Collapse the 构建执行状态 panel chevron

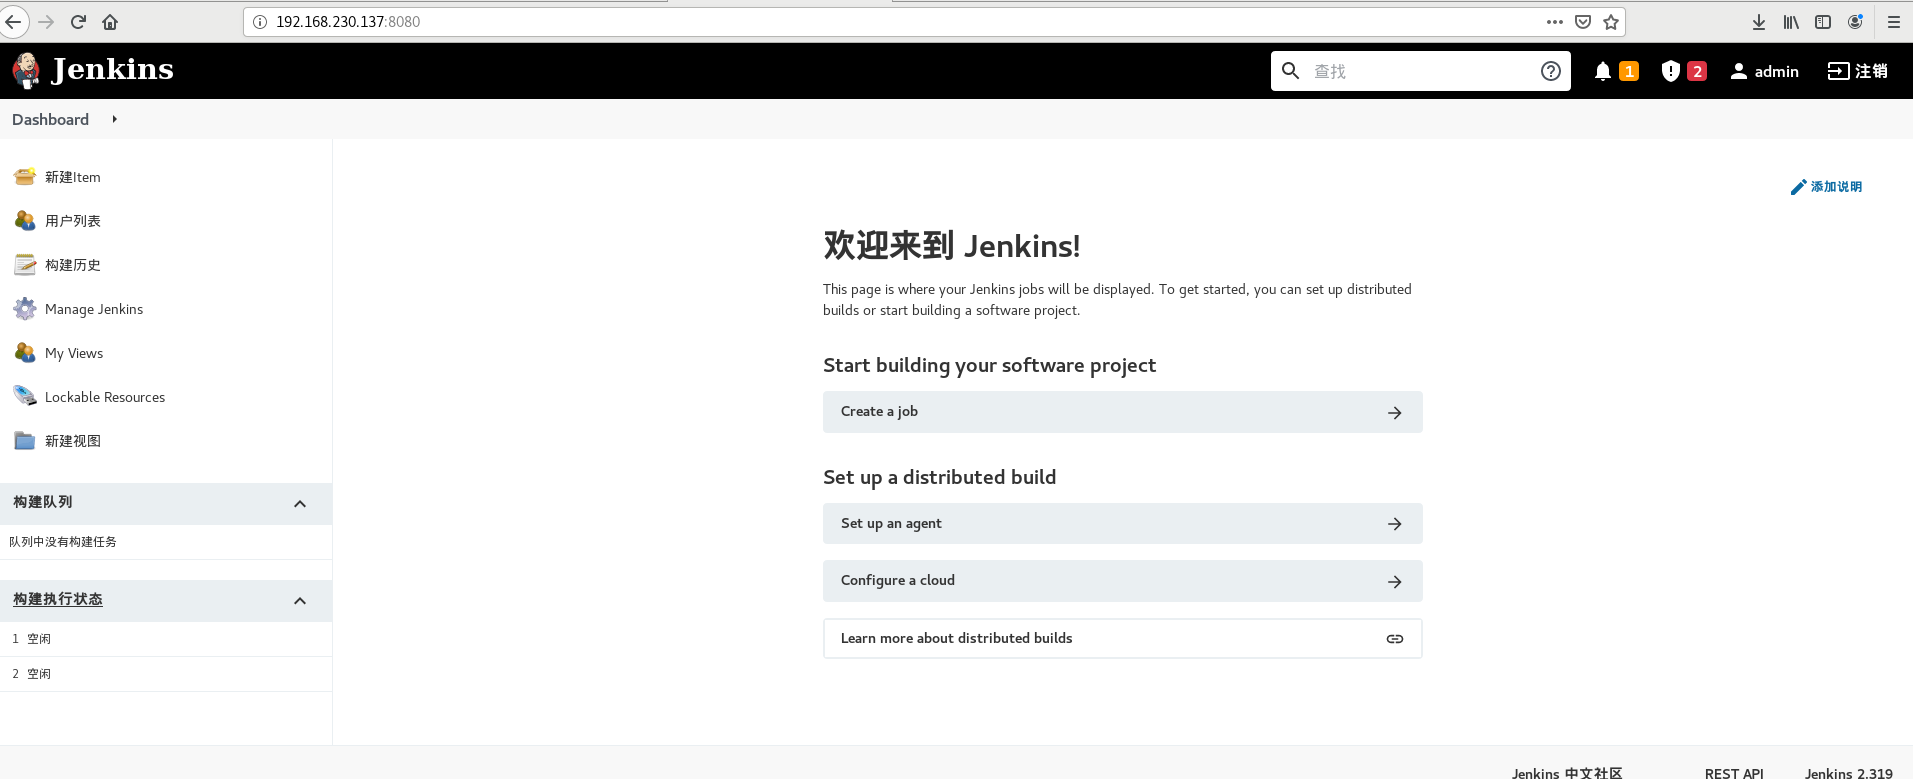coord(300,601)
